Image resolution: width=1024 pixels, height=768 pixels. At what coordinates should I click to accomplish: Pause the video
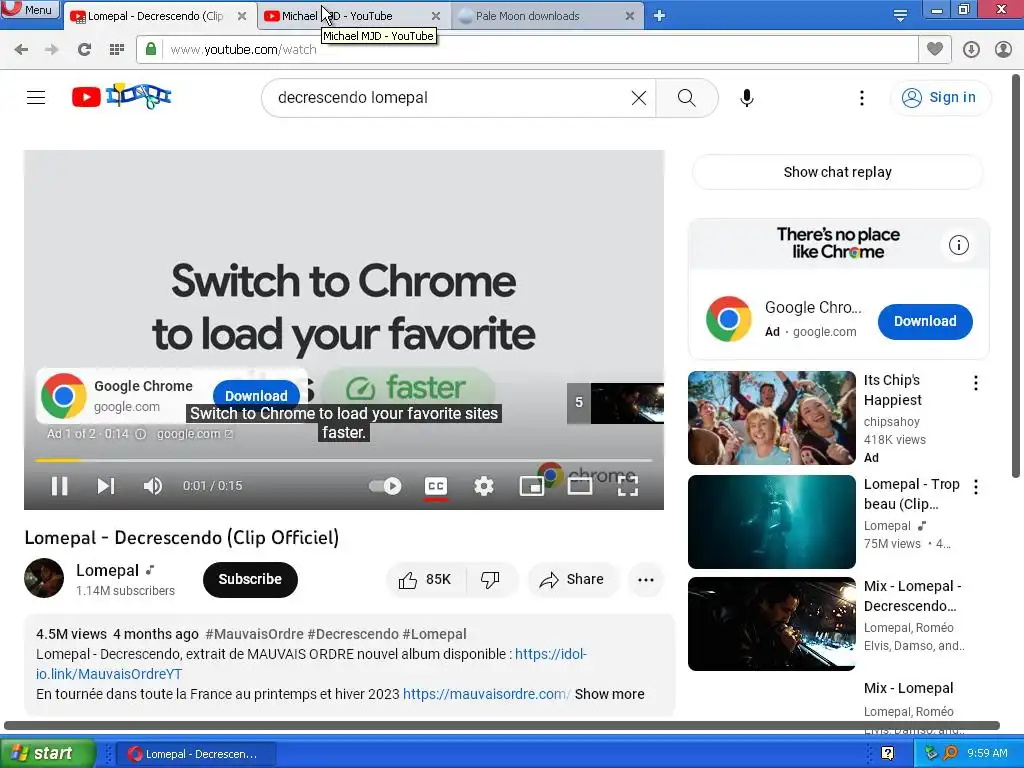click(59, 486)
